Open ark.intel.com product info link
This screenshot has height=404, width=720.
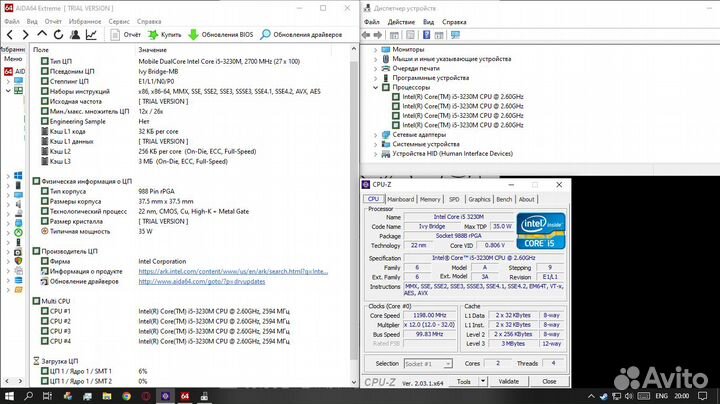233,271
